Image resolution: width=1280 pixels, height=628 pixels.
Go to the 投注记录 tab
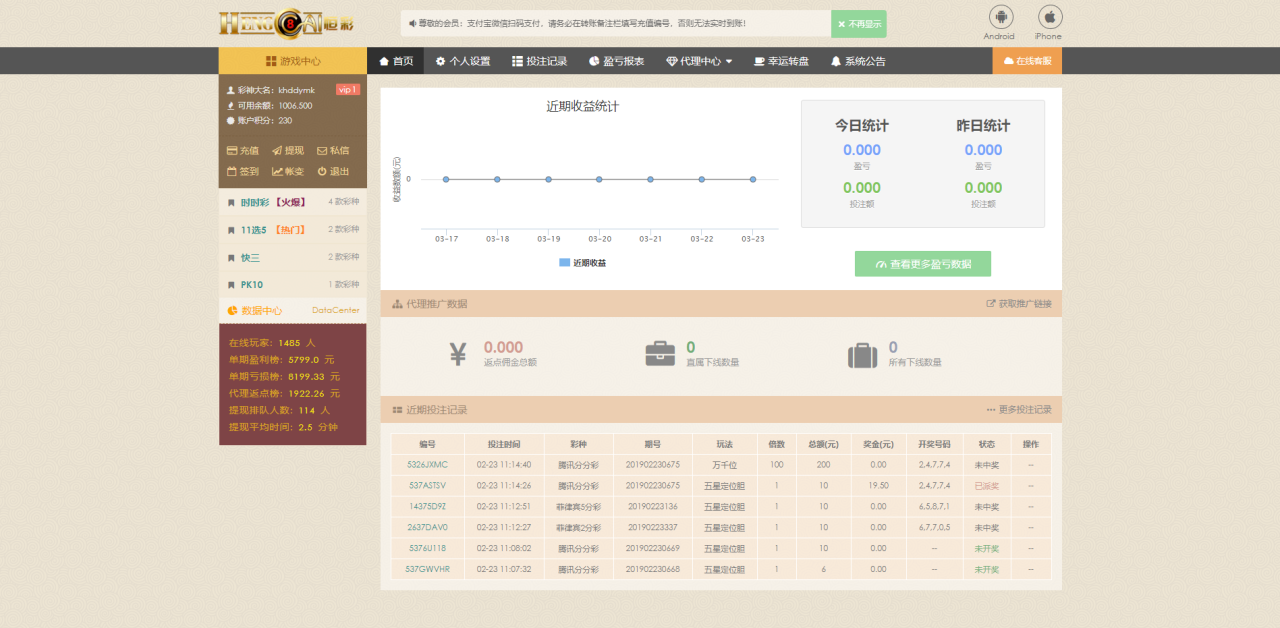[x=539, y=61]
